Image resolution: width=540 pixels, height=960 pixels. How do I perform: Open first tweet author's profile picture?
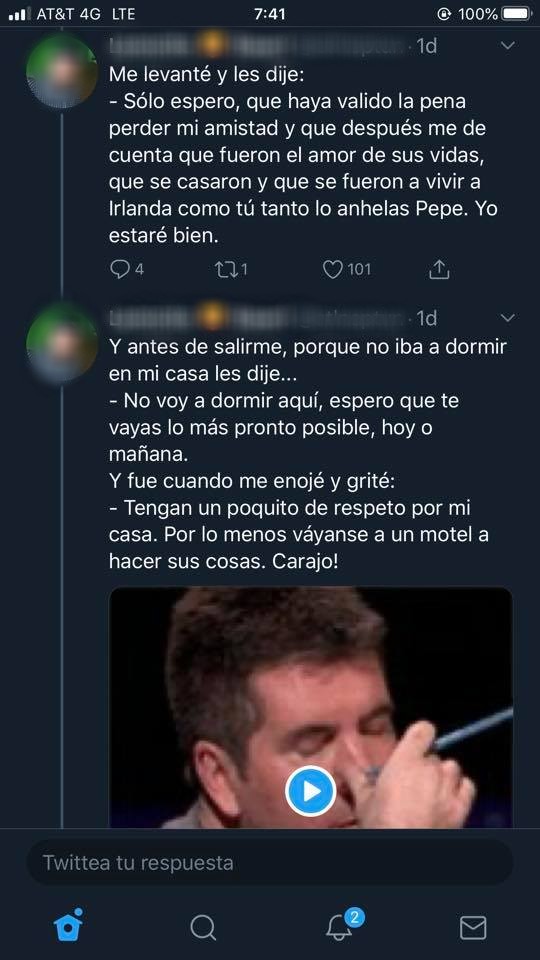pyautogui.click(x=62, y=71)
